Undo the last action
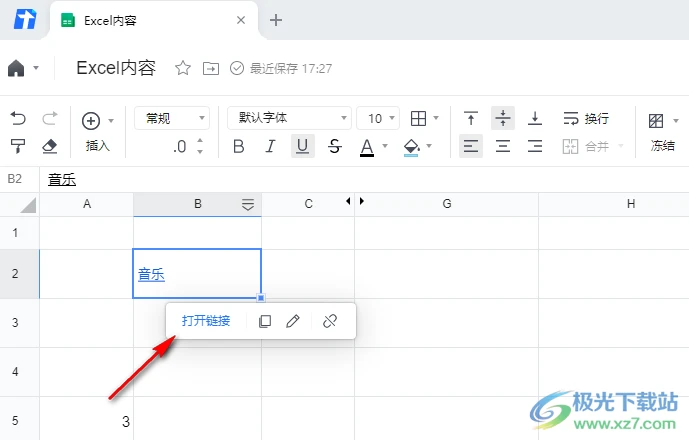 click(18, 119)
